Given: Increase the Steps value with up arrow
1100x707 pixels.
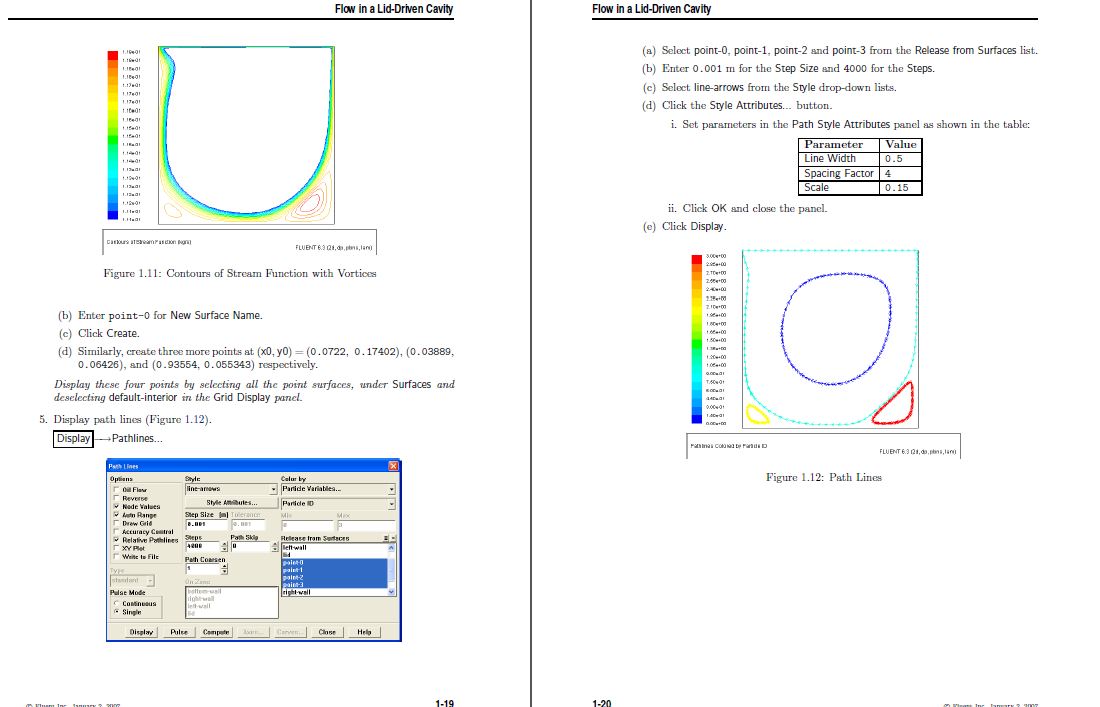Looking at the screenshot, I should coord(224,544).
